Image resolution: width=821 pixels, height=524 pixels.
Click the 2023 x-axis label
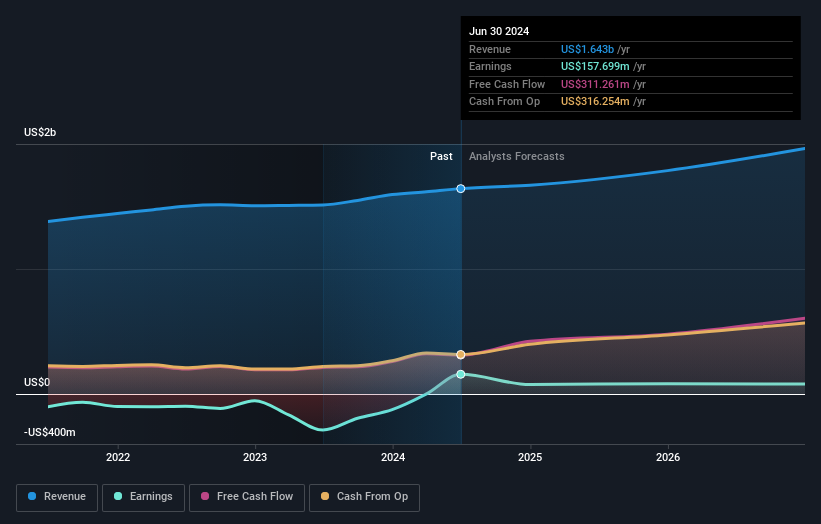(x=255, y=457)
